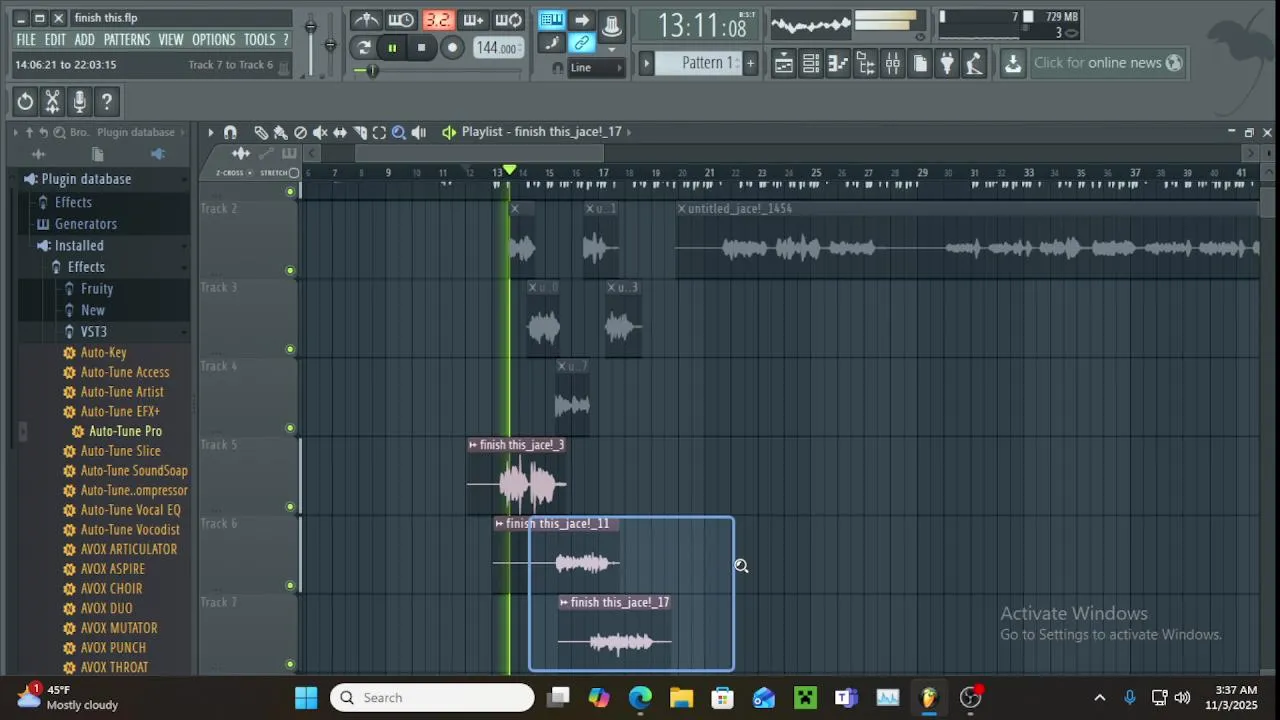Toggle typing keyboard to piano icon

pyautogui.click(x=551, y=20)
